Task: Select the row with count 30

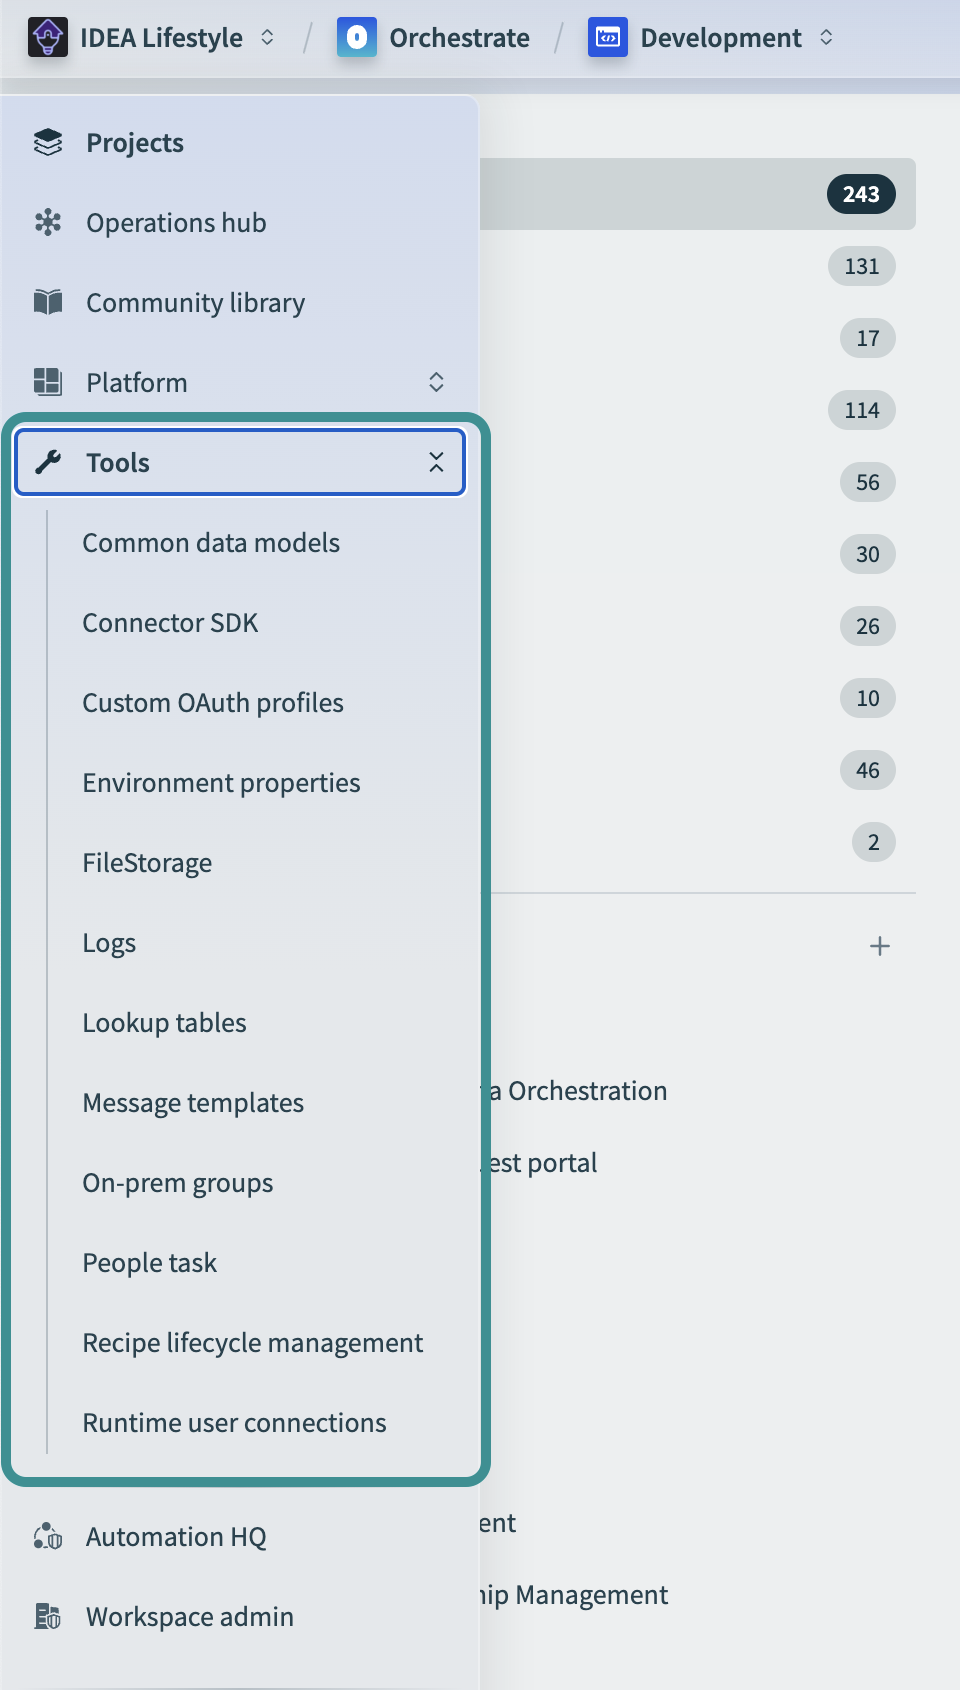Action: pos(698,554)
